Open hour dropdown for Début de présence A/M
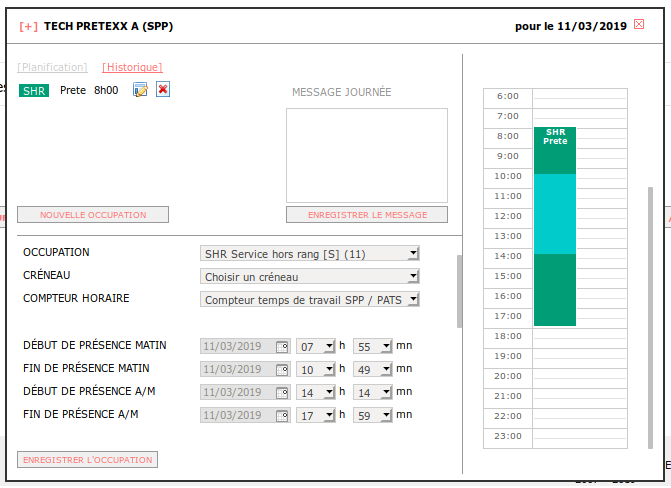Viewport: 671px width, 488px height. click(x=315, y=393)
